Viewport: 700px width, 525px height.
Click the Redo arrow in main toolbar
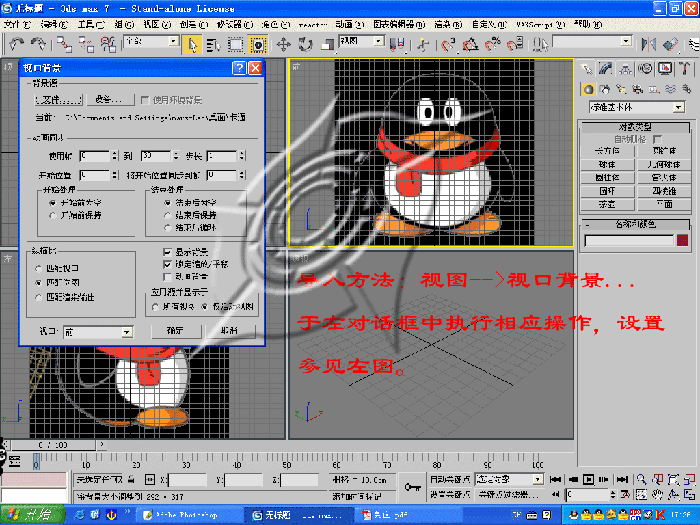pyautogui.click(x=38, y=44)
